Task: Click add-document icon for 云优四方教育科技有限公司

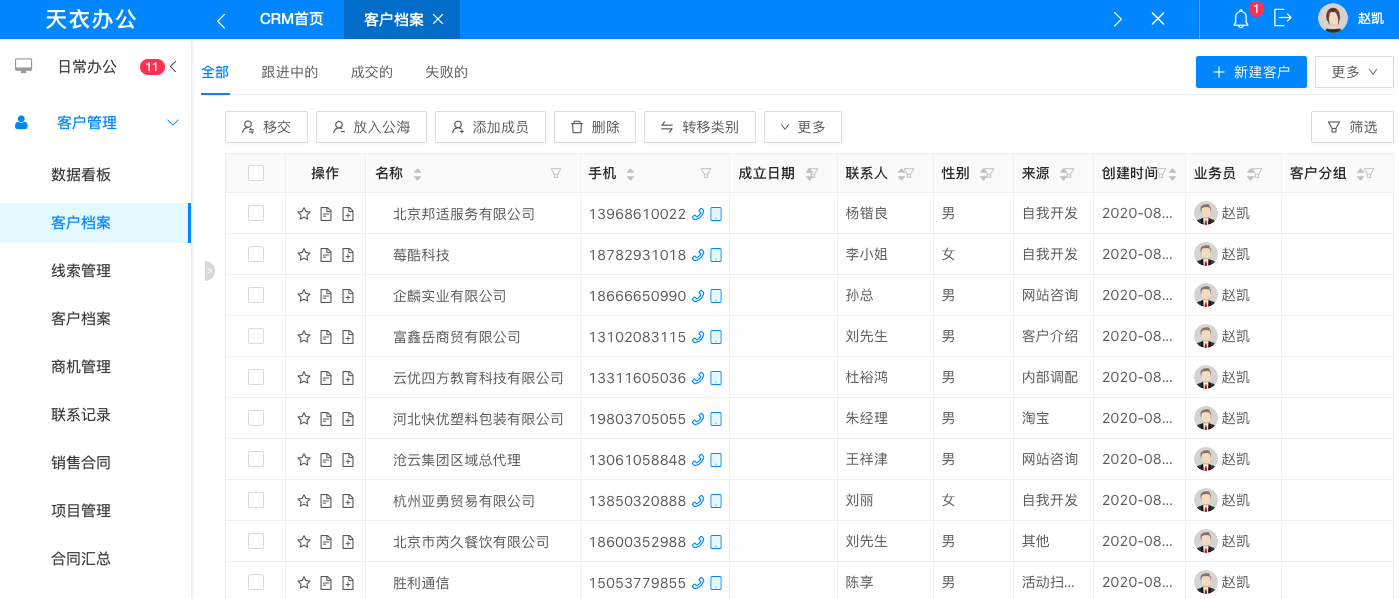Action: click(348, 378)
